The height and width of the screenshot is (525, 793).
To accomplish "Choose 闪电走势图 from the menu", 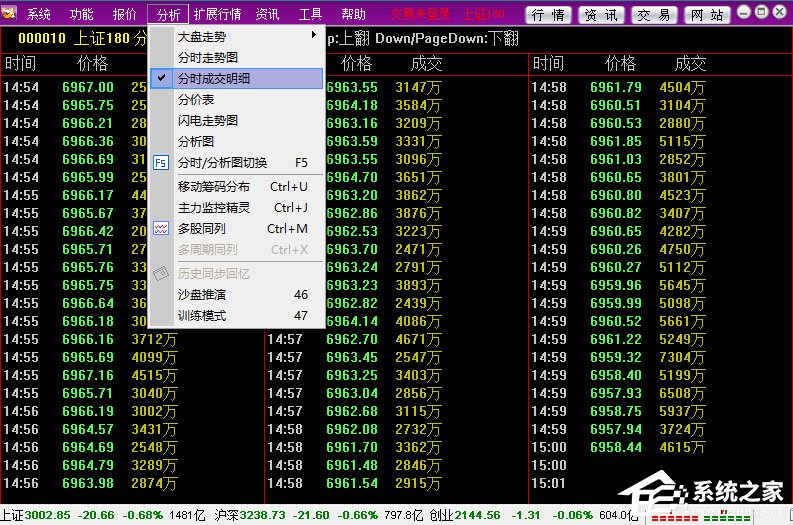I will pos(237,121).
